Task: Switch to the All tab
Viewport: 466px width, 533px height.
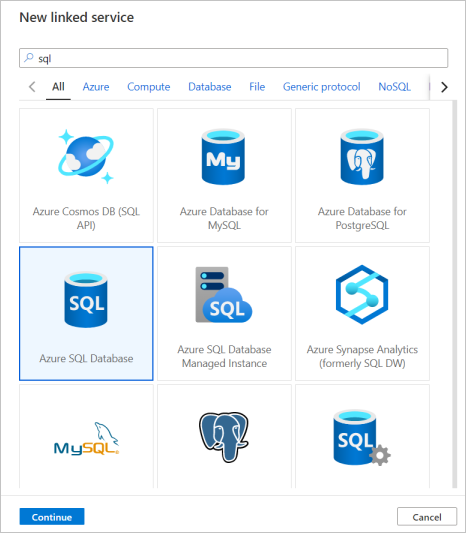Action: (x=58, y=87)
